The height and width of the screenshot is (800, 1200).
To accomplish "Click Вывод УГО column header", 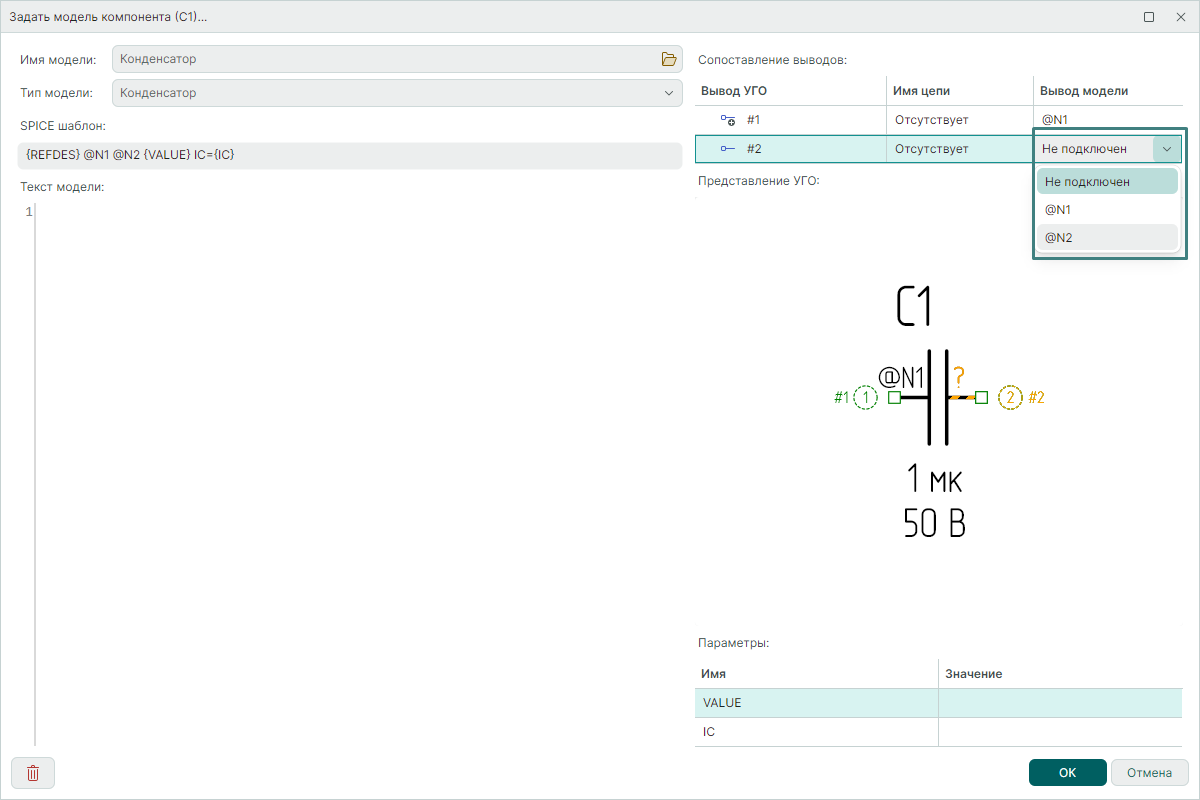I will coord(791,91).
